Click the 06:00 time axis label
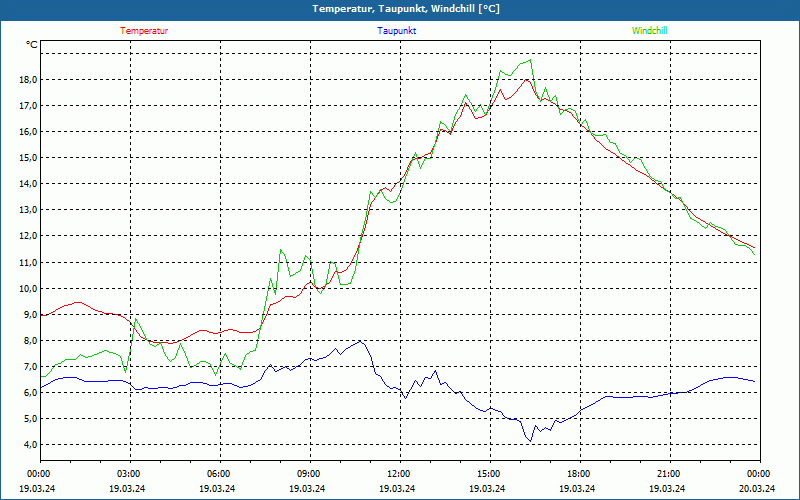The width and height of the screenshot is (800, 500). (220, 474)
